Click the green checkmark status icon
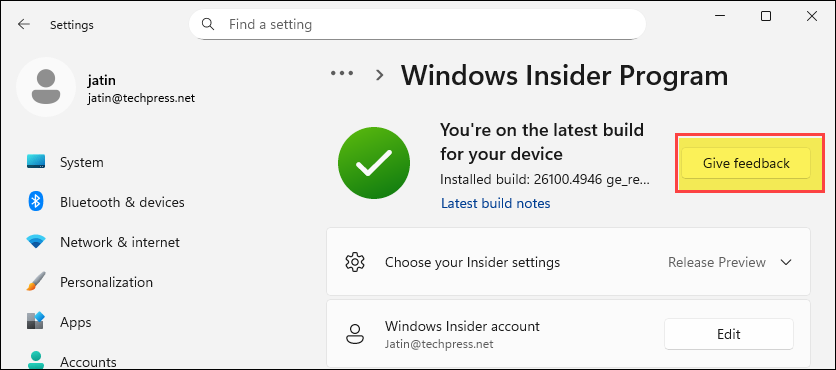Screen dimensions: 836x370 pyautogui.click(x=374, y=164)
